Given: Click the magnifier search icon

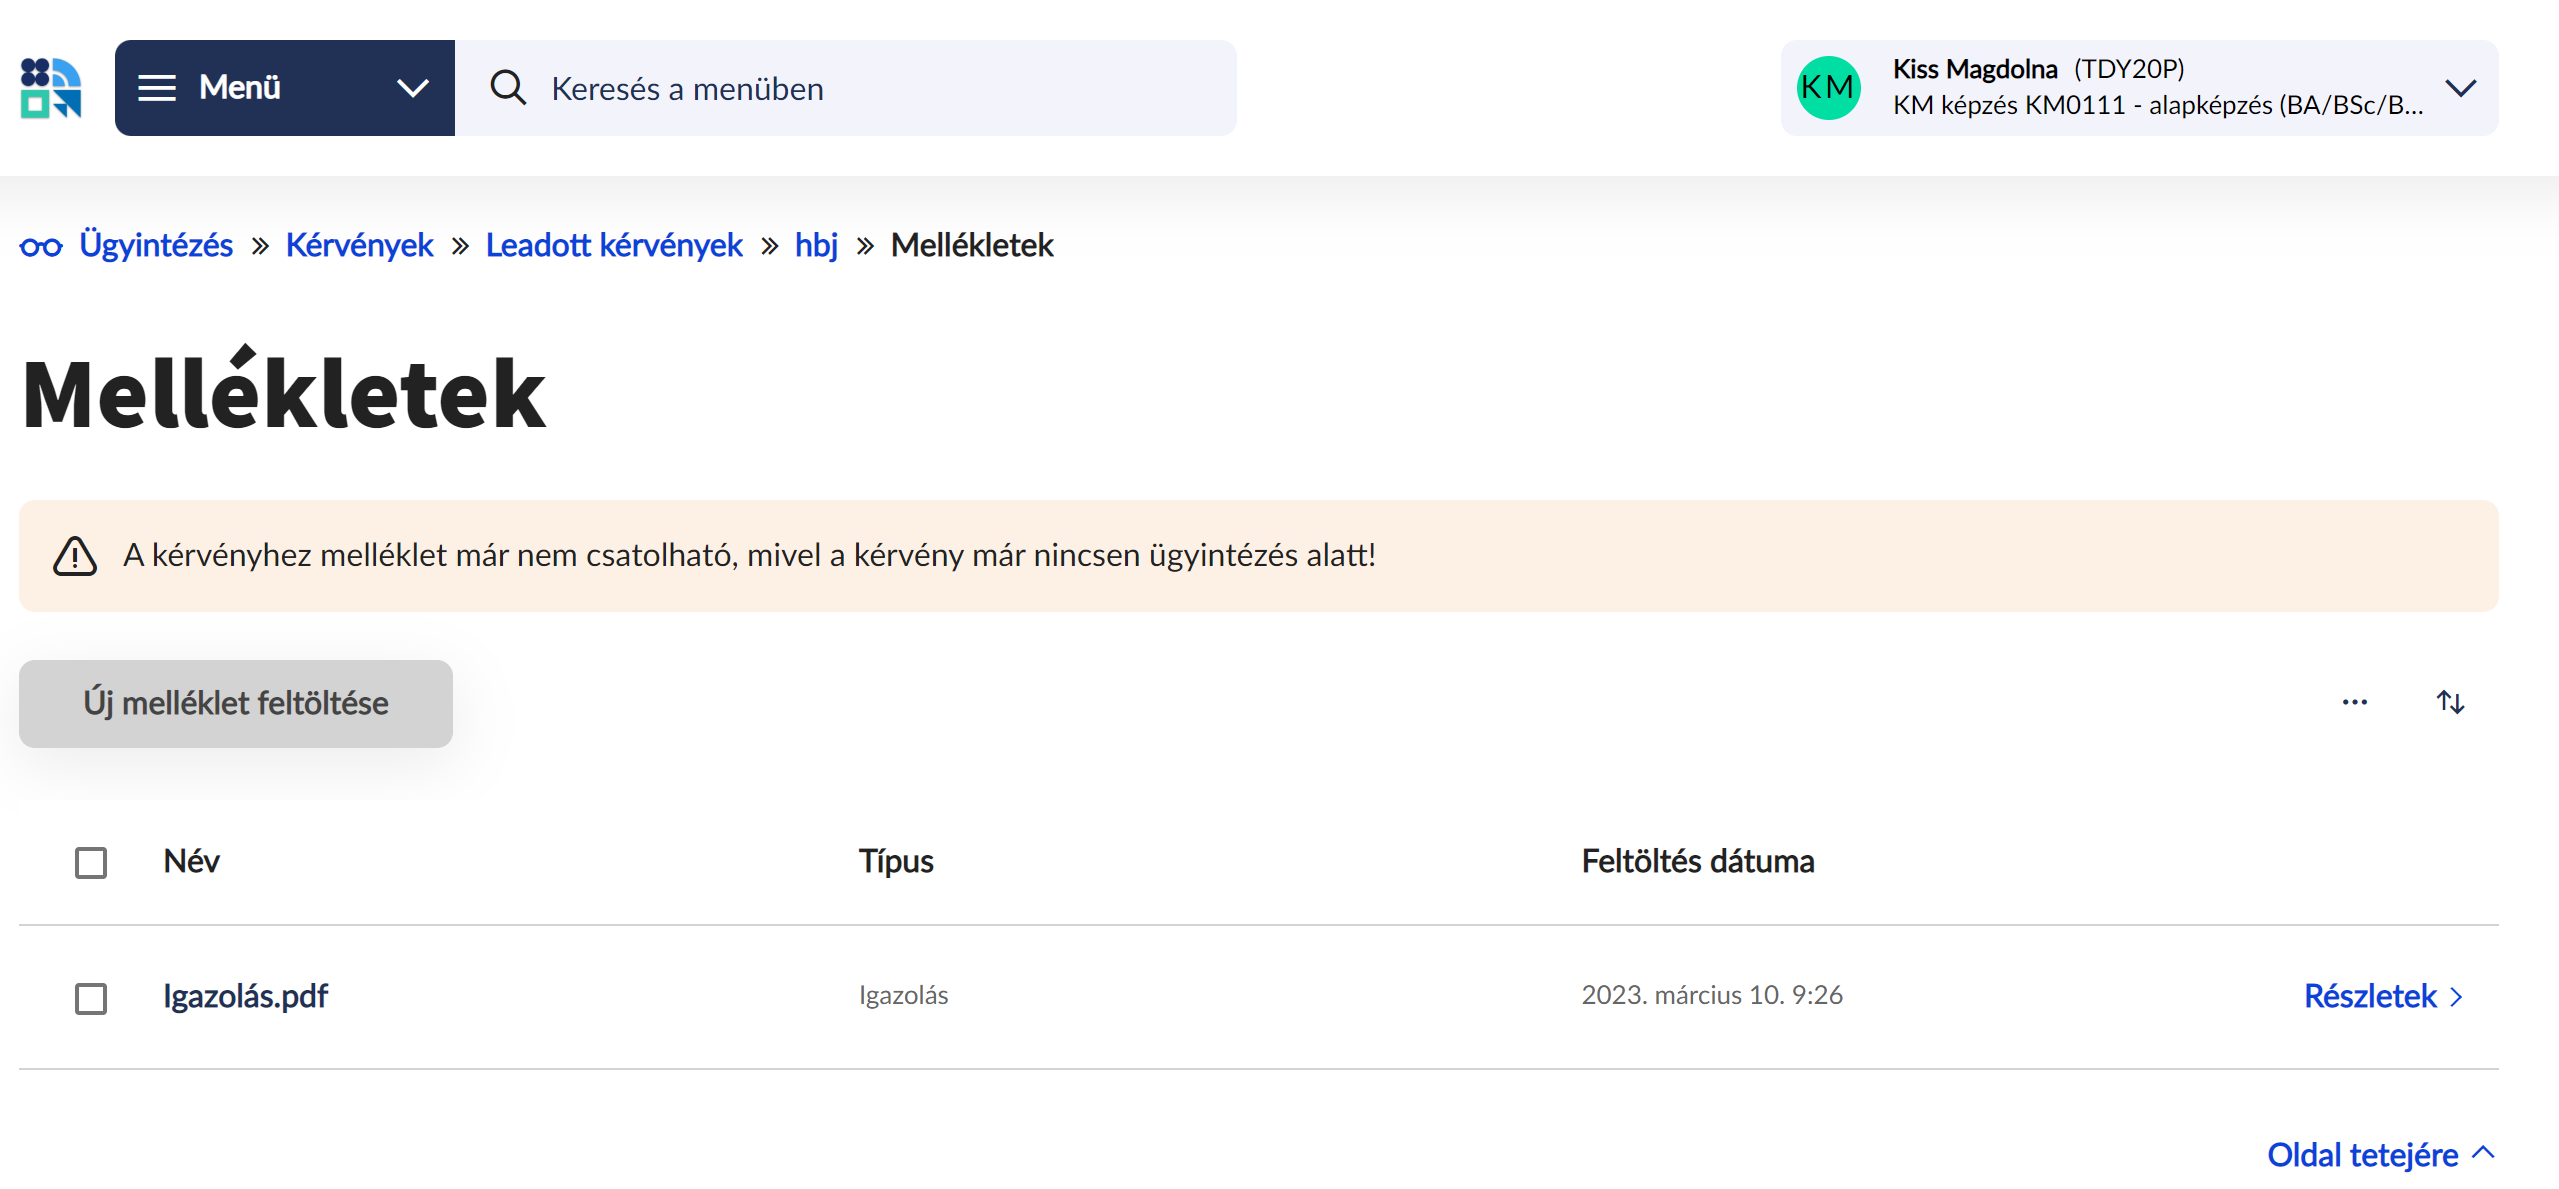Looking at the screenshot, I should click(508, 88).
